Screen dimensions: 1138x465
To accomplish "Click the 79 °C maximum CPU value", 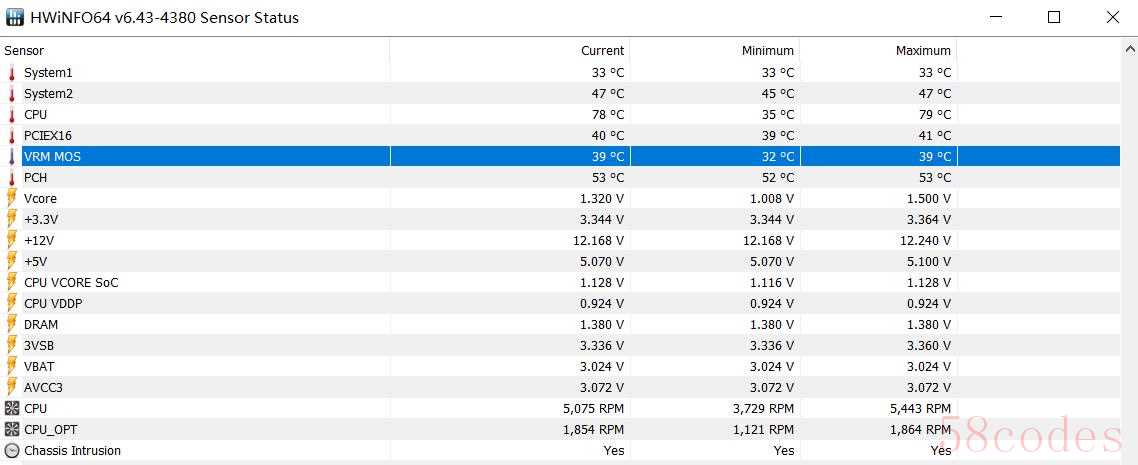I will [934, 115].
